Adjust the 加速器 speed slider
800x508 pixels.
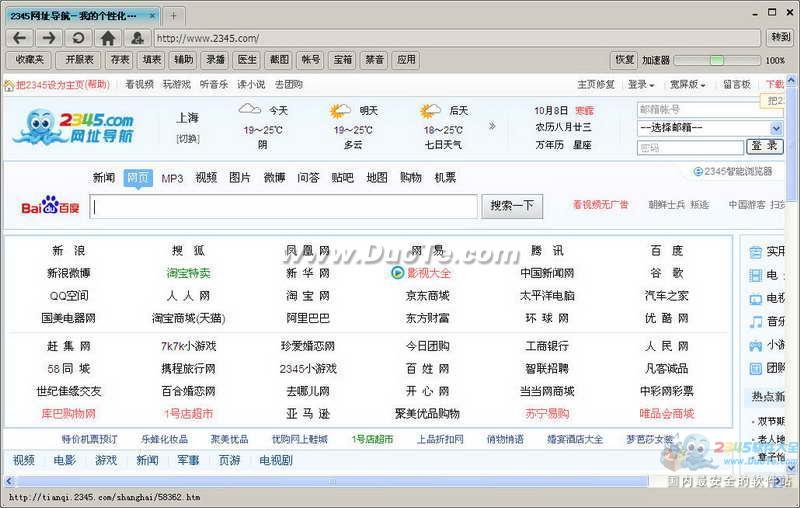717,60
